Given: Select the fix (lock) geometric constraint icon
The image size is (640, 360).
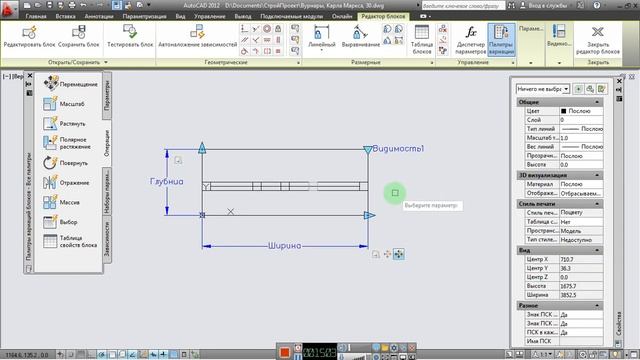Looking at the screenshot, I should point(278,29).
